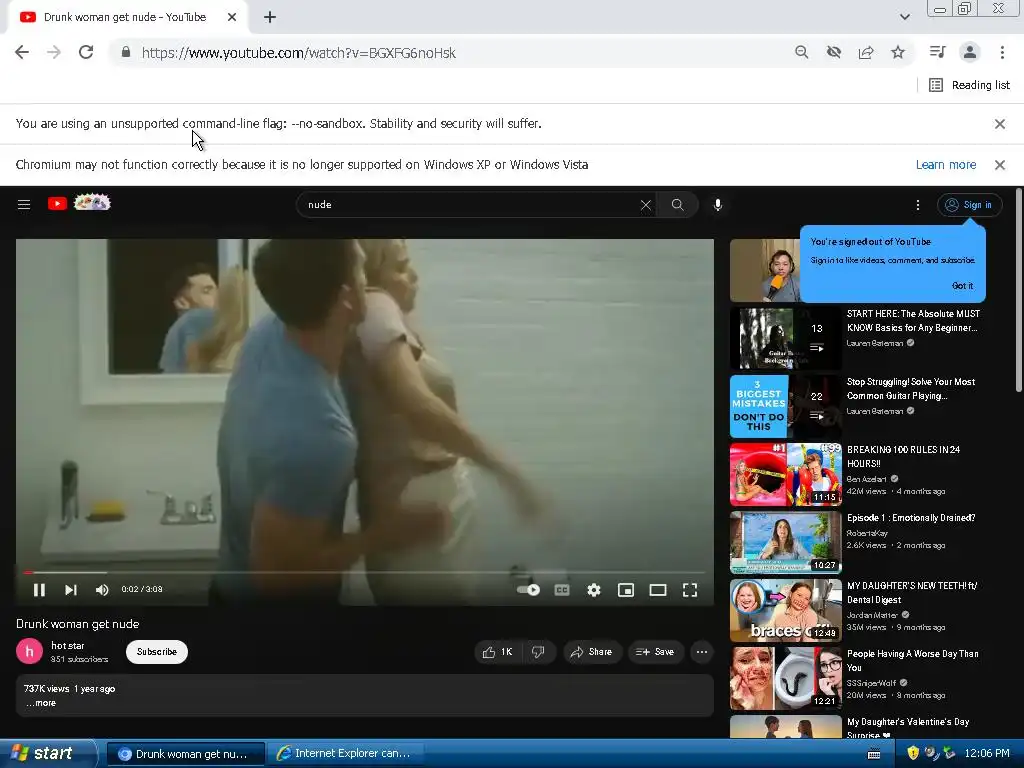Expand the description with ...more
This screenshot has height=768, width=1024.
point(41,703)
